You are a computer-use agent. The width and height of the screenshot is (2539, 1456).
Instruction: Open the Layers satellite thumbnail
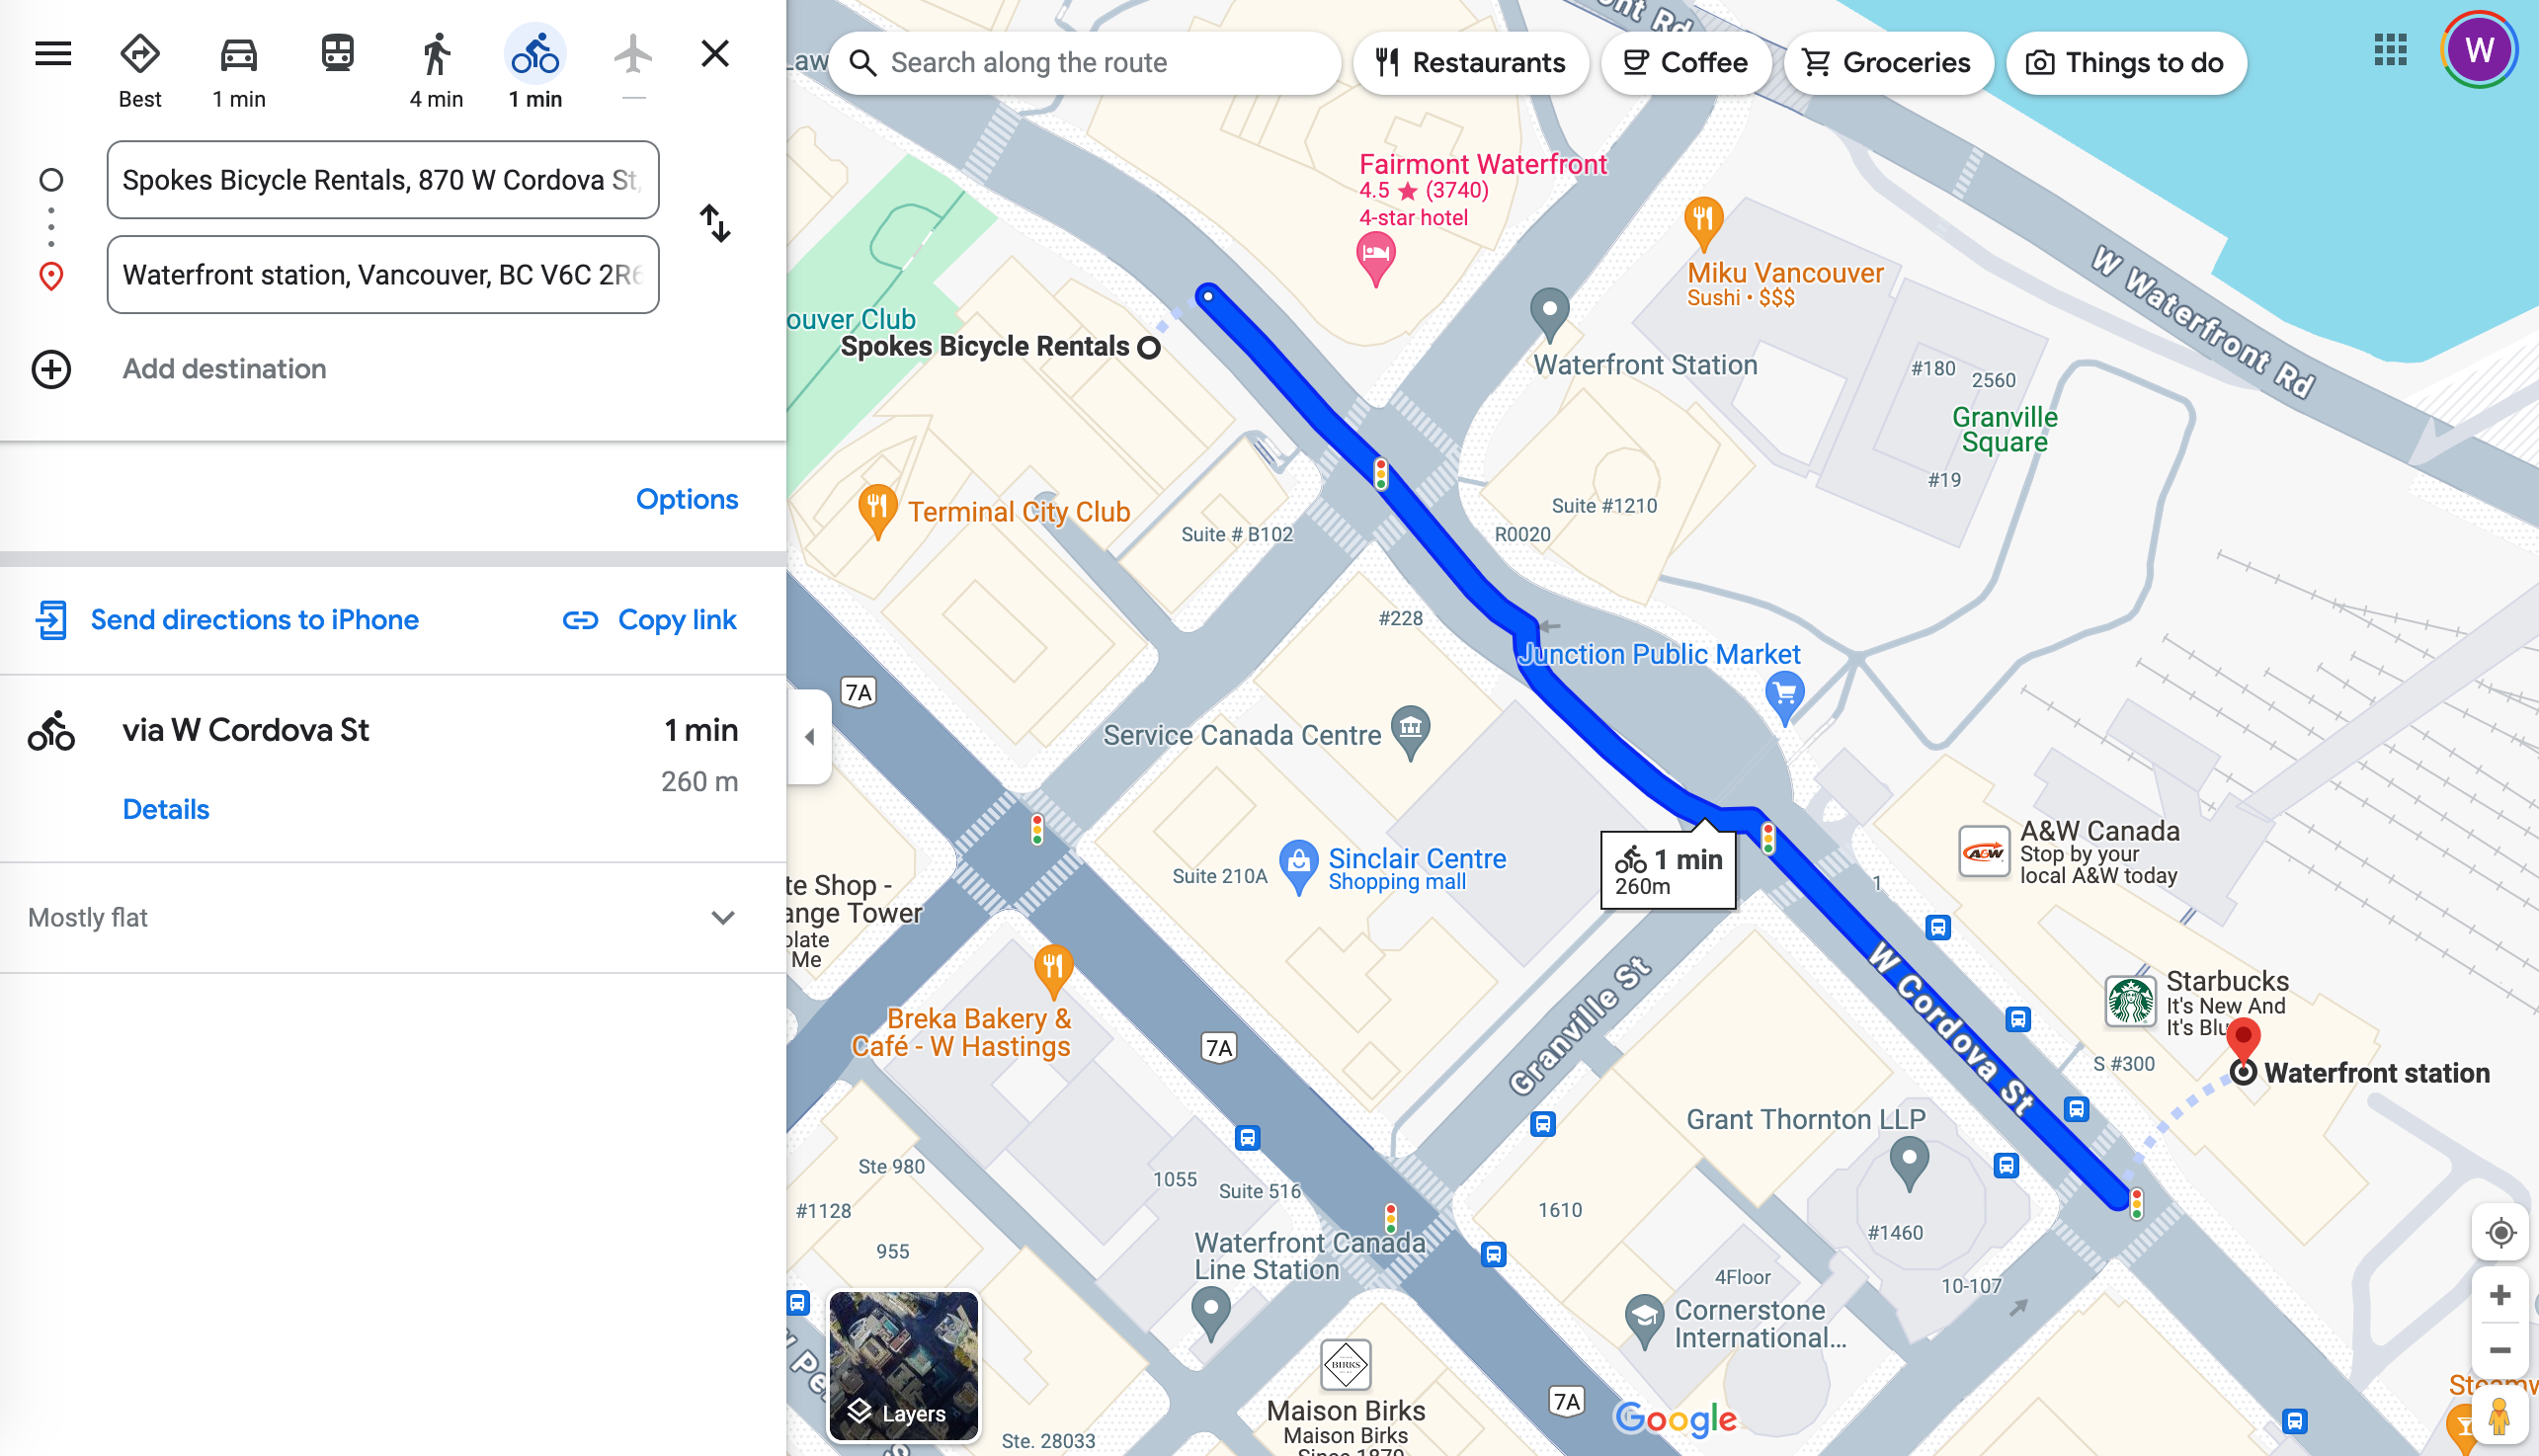(903, 1366)
